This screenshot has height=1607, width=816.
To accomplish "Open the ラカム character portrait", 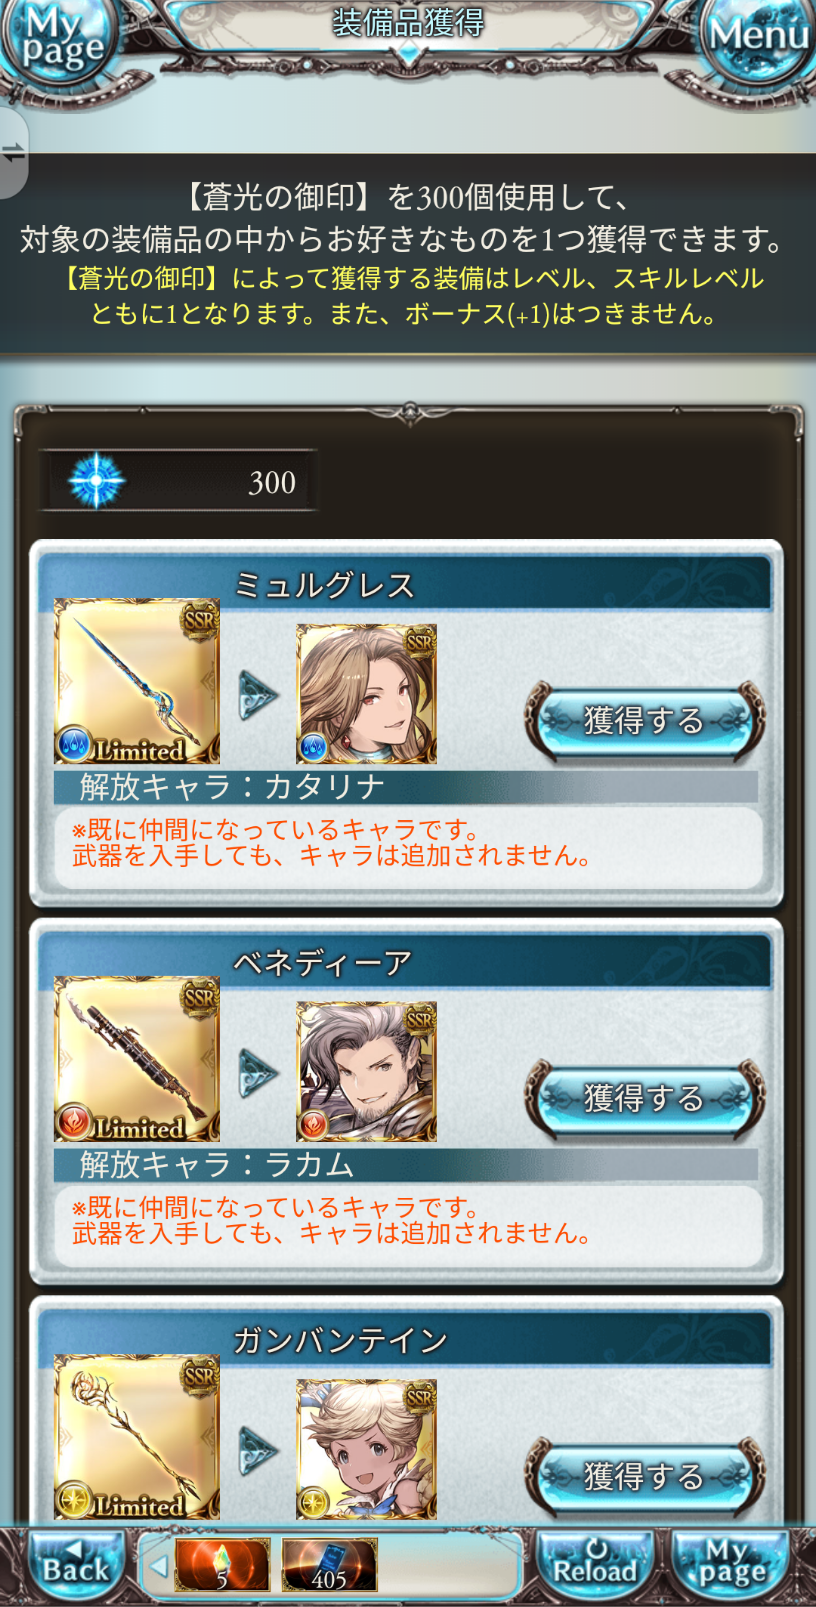I will point(366,1072).
